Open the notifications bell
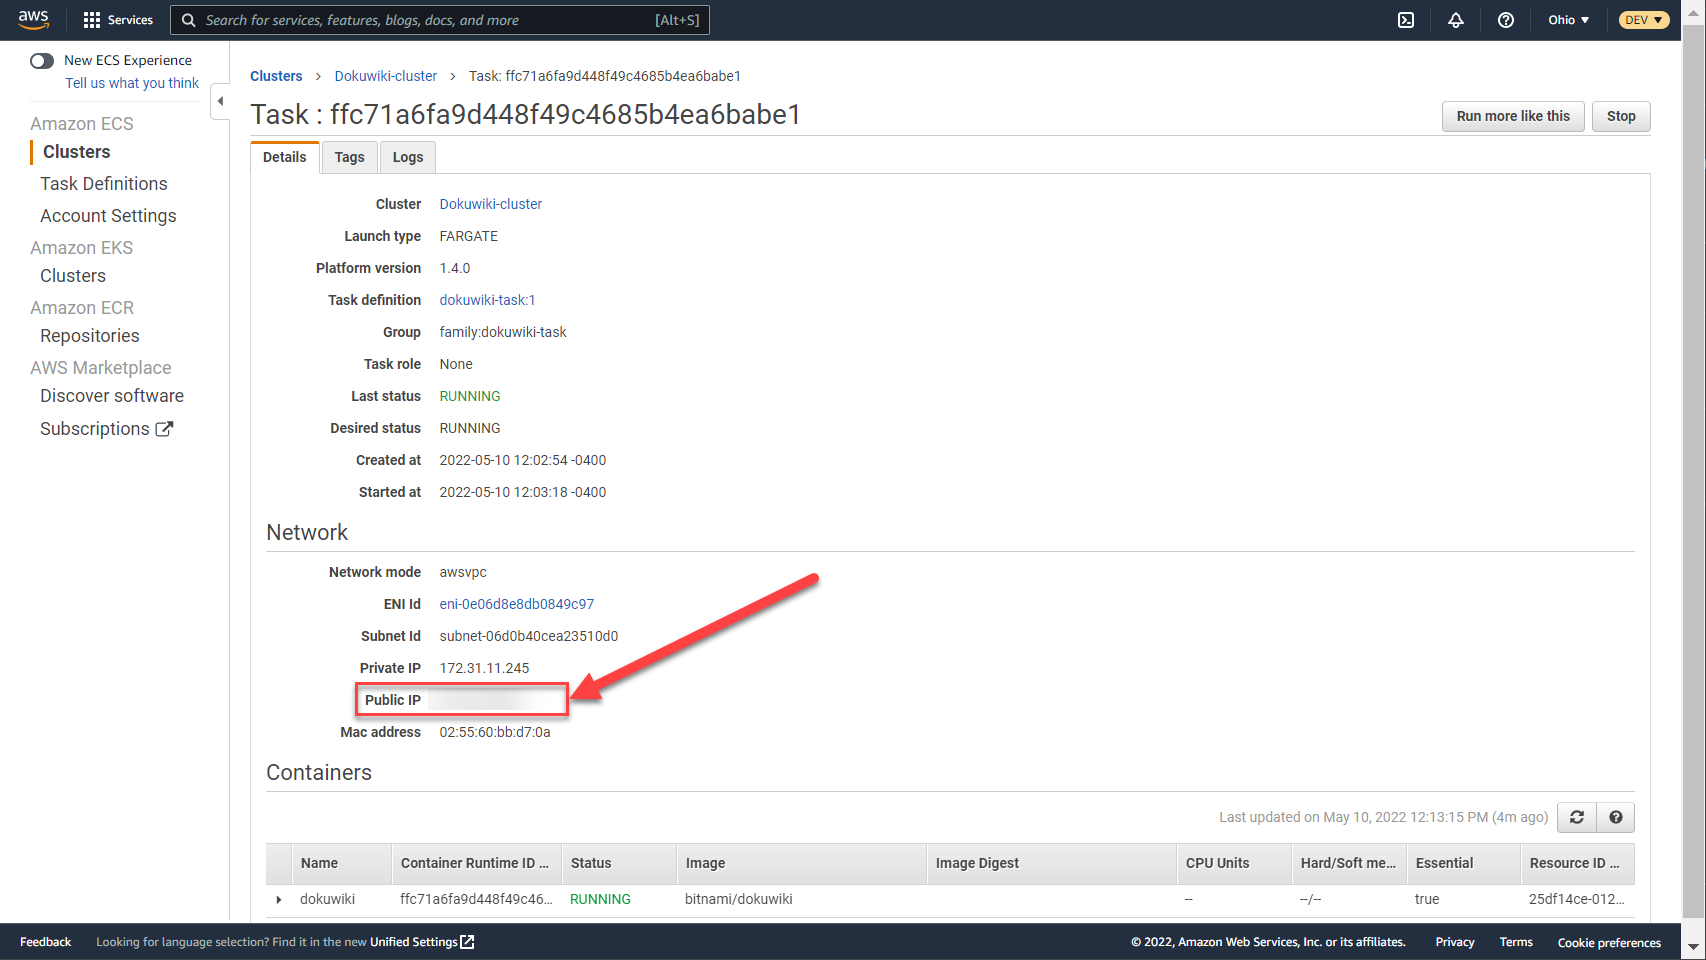The height and width of the screenshot is (960, 1706). 1456,20
